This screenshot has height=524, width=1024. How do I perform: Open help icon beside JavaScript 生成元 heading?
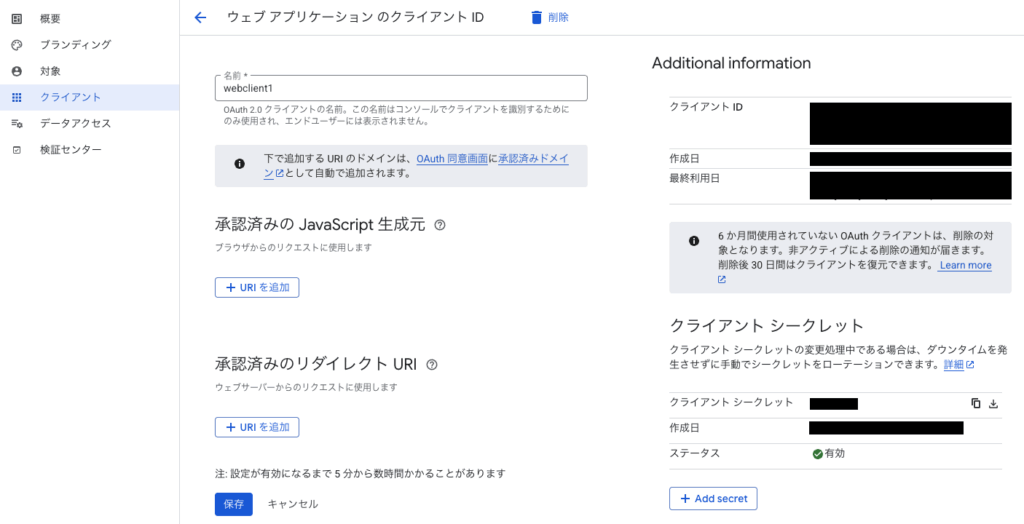(x=440, y=225)
